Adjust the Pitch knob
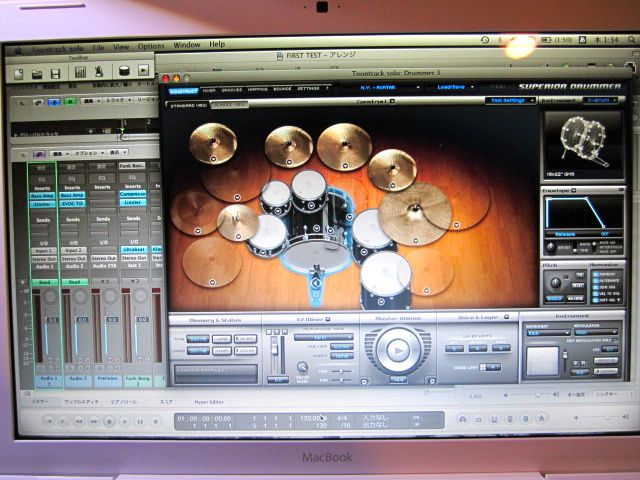The width and height of the screenshot is (640, 480). [555, 282]
